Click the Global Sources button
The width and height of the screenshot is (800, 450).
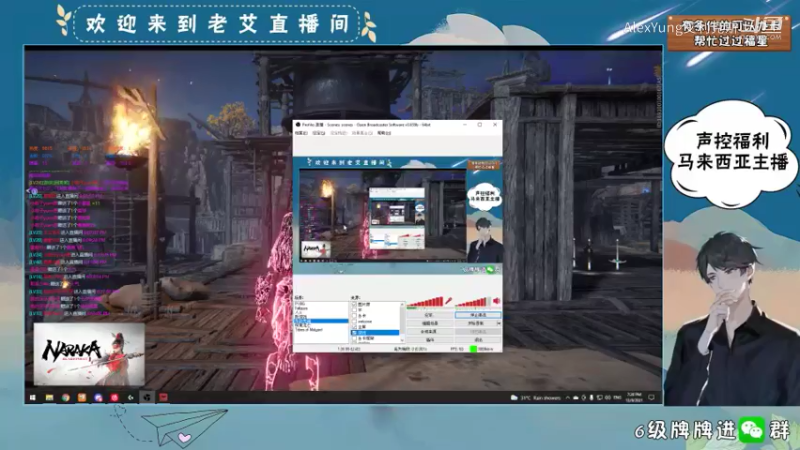[429, 332]
